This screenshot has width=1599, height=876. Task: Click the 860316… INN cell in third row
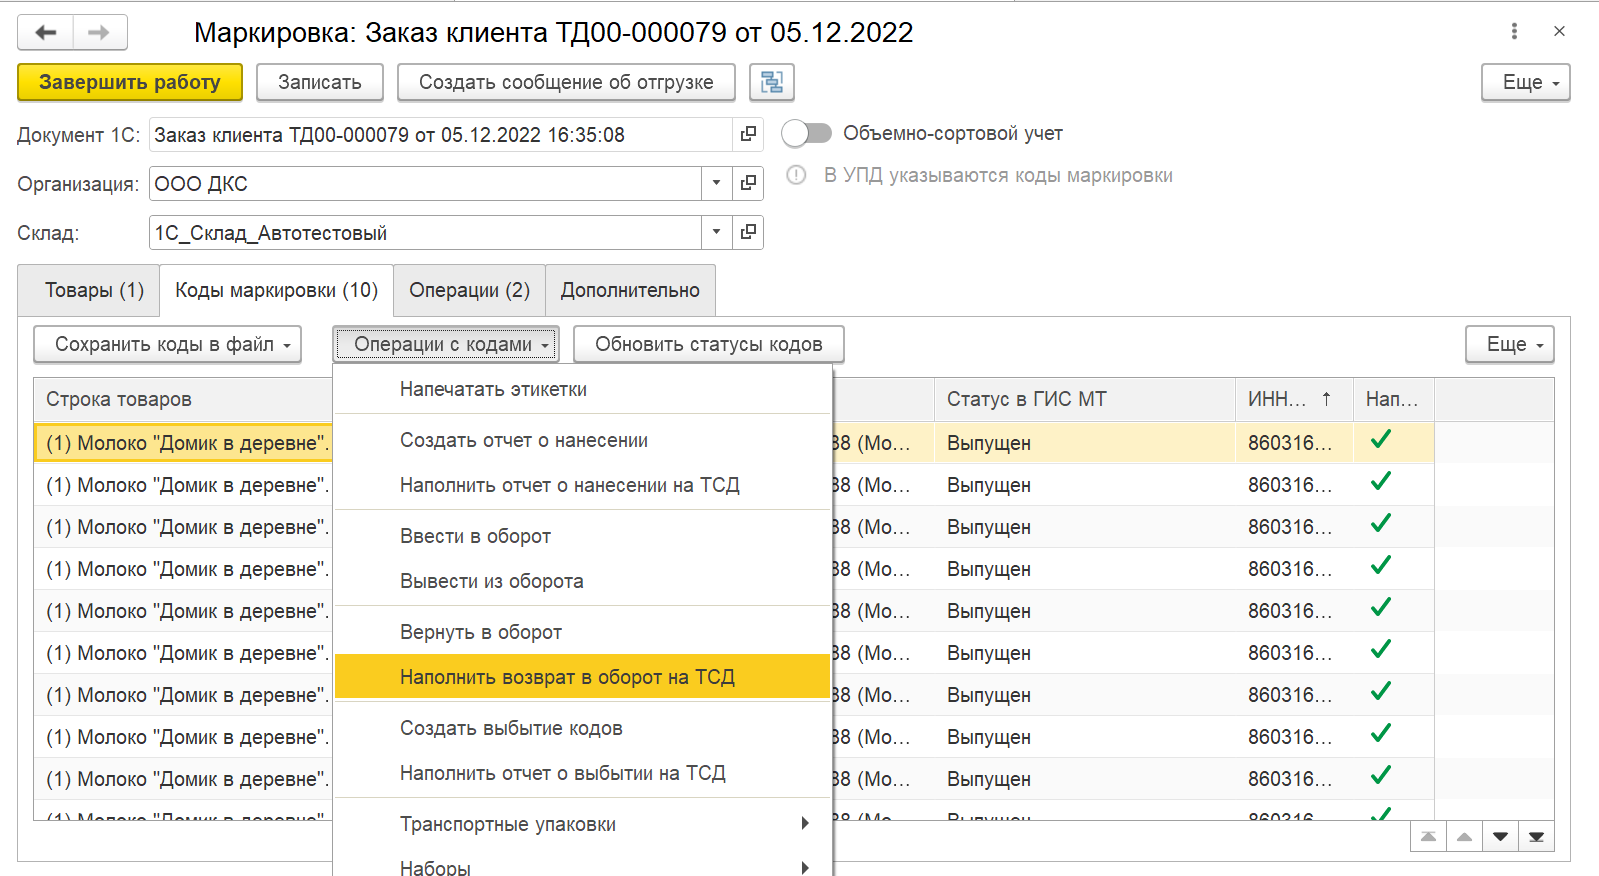1290,527
